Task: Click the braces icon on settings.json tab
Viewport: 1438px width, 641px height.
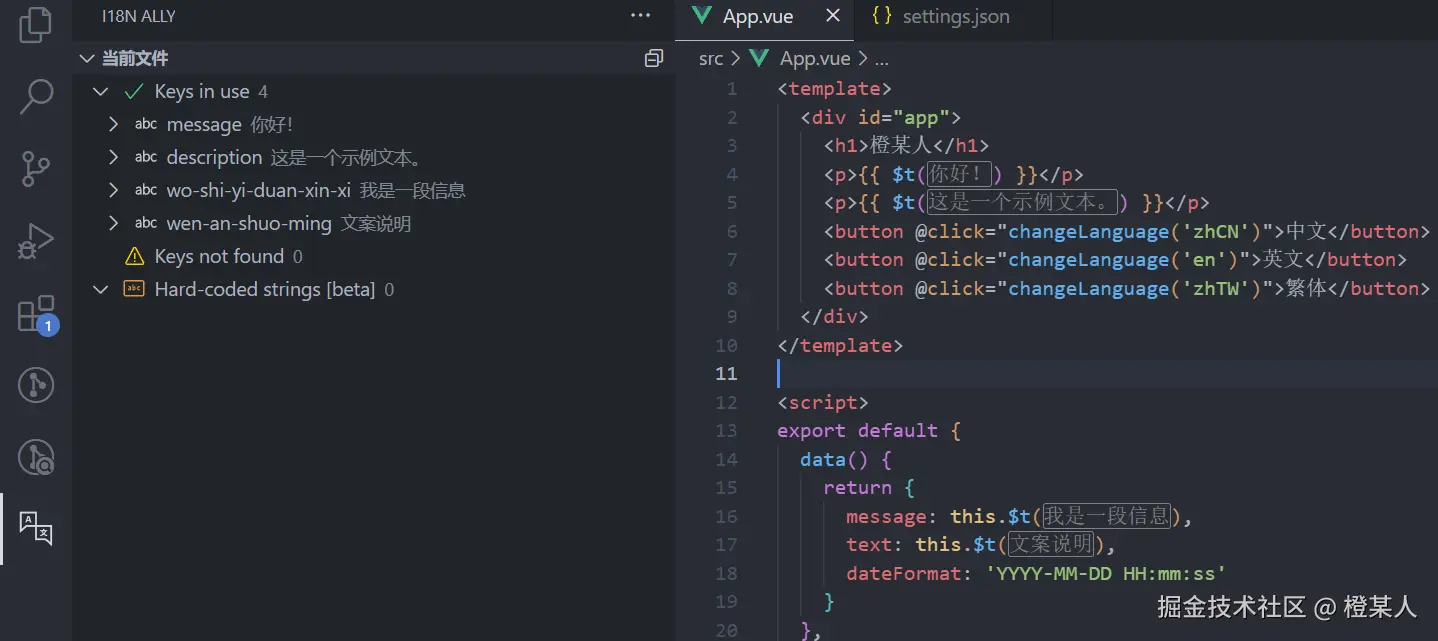Action: [881, 17]
